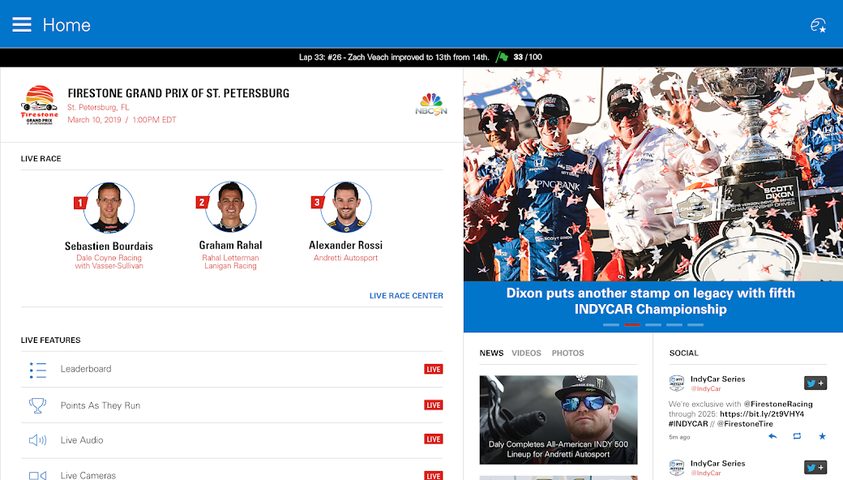Click the '5m ago' tweet timestamp
843x480 pixels.
pos(680,438)
